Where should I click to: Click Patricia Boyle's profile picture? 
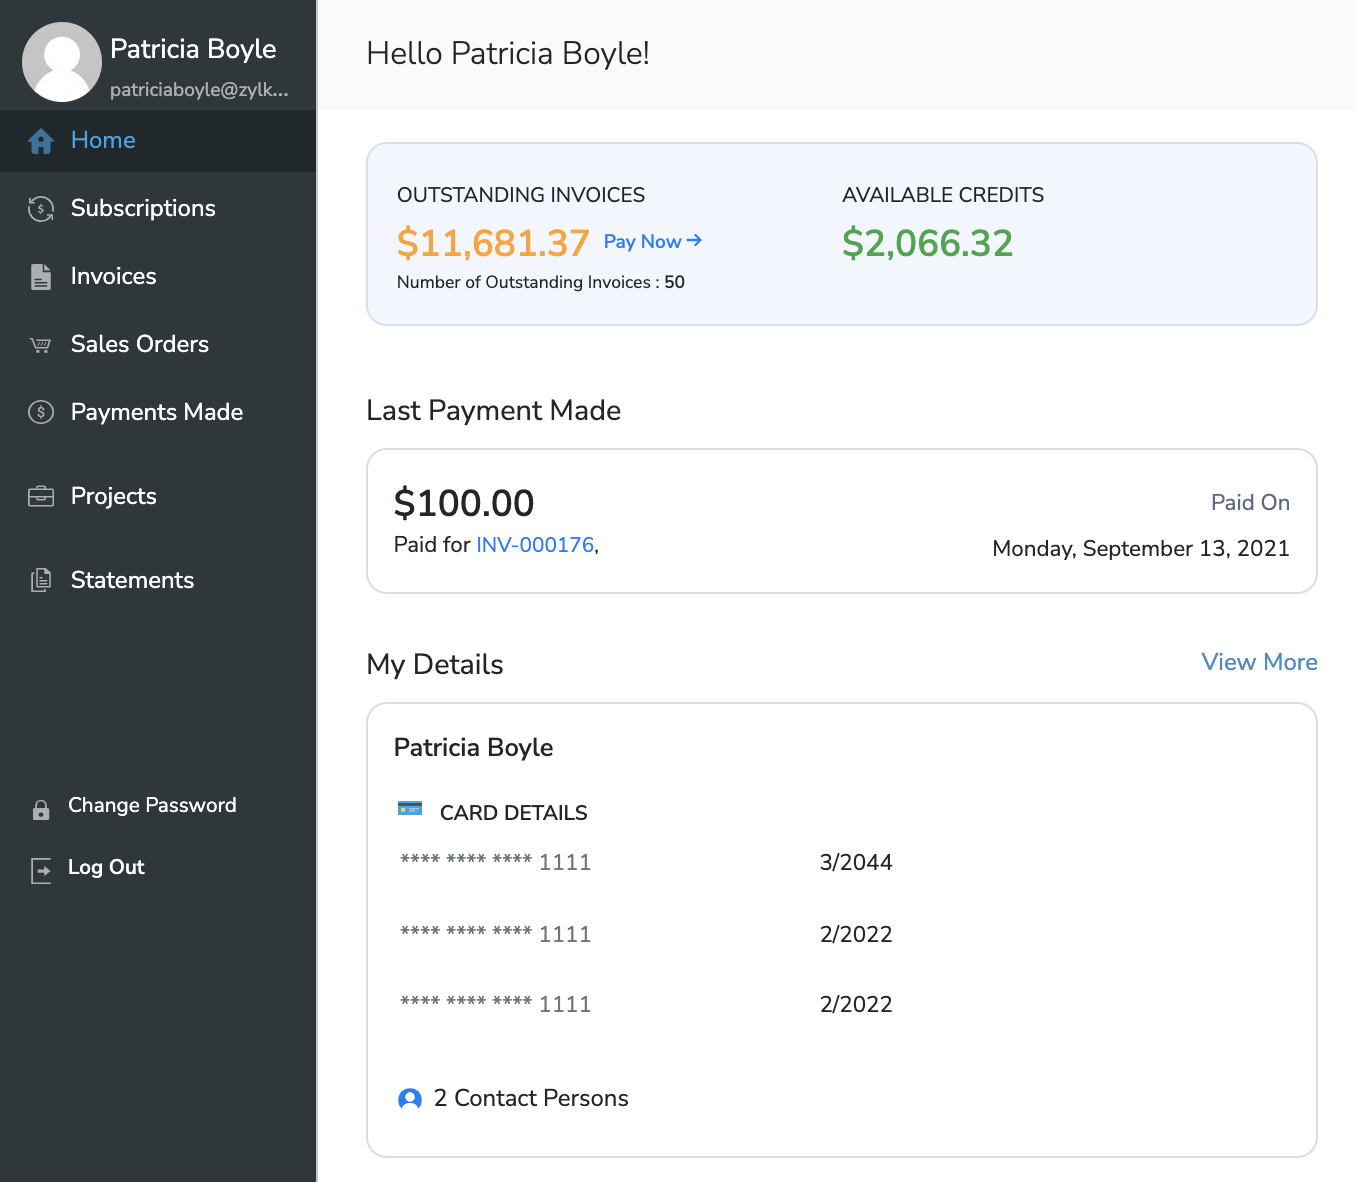[62, 62]
